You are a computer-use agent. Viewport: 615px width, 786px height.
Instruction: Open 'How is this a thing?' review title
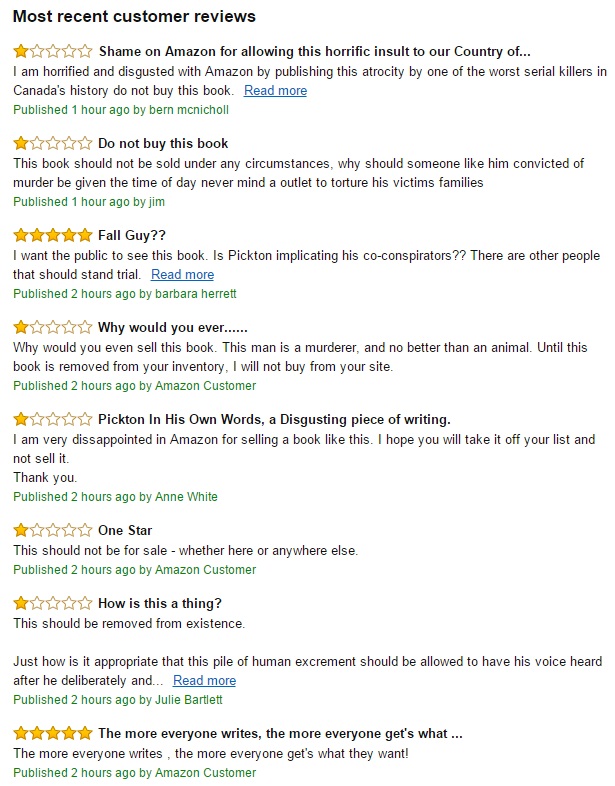coord(160,603)
